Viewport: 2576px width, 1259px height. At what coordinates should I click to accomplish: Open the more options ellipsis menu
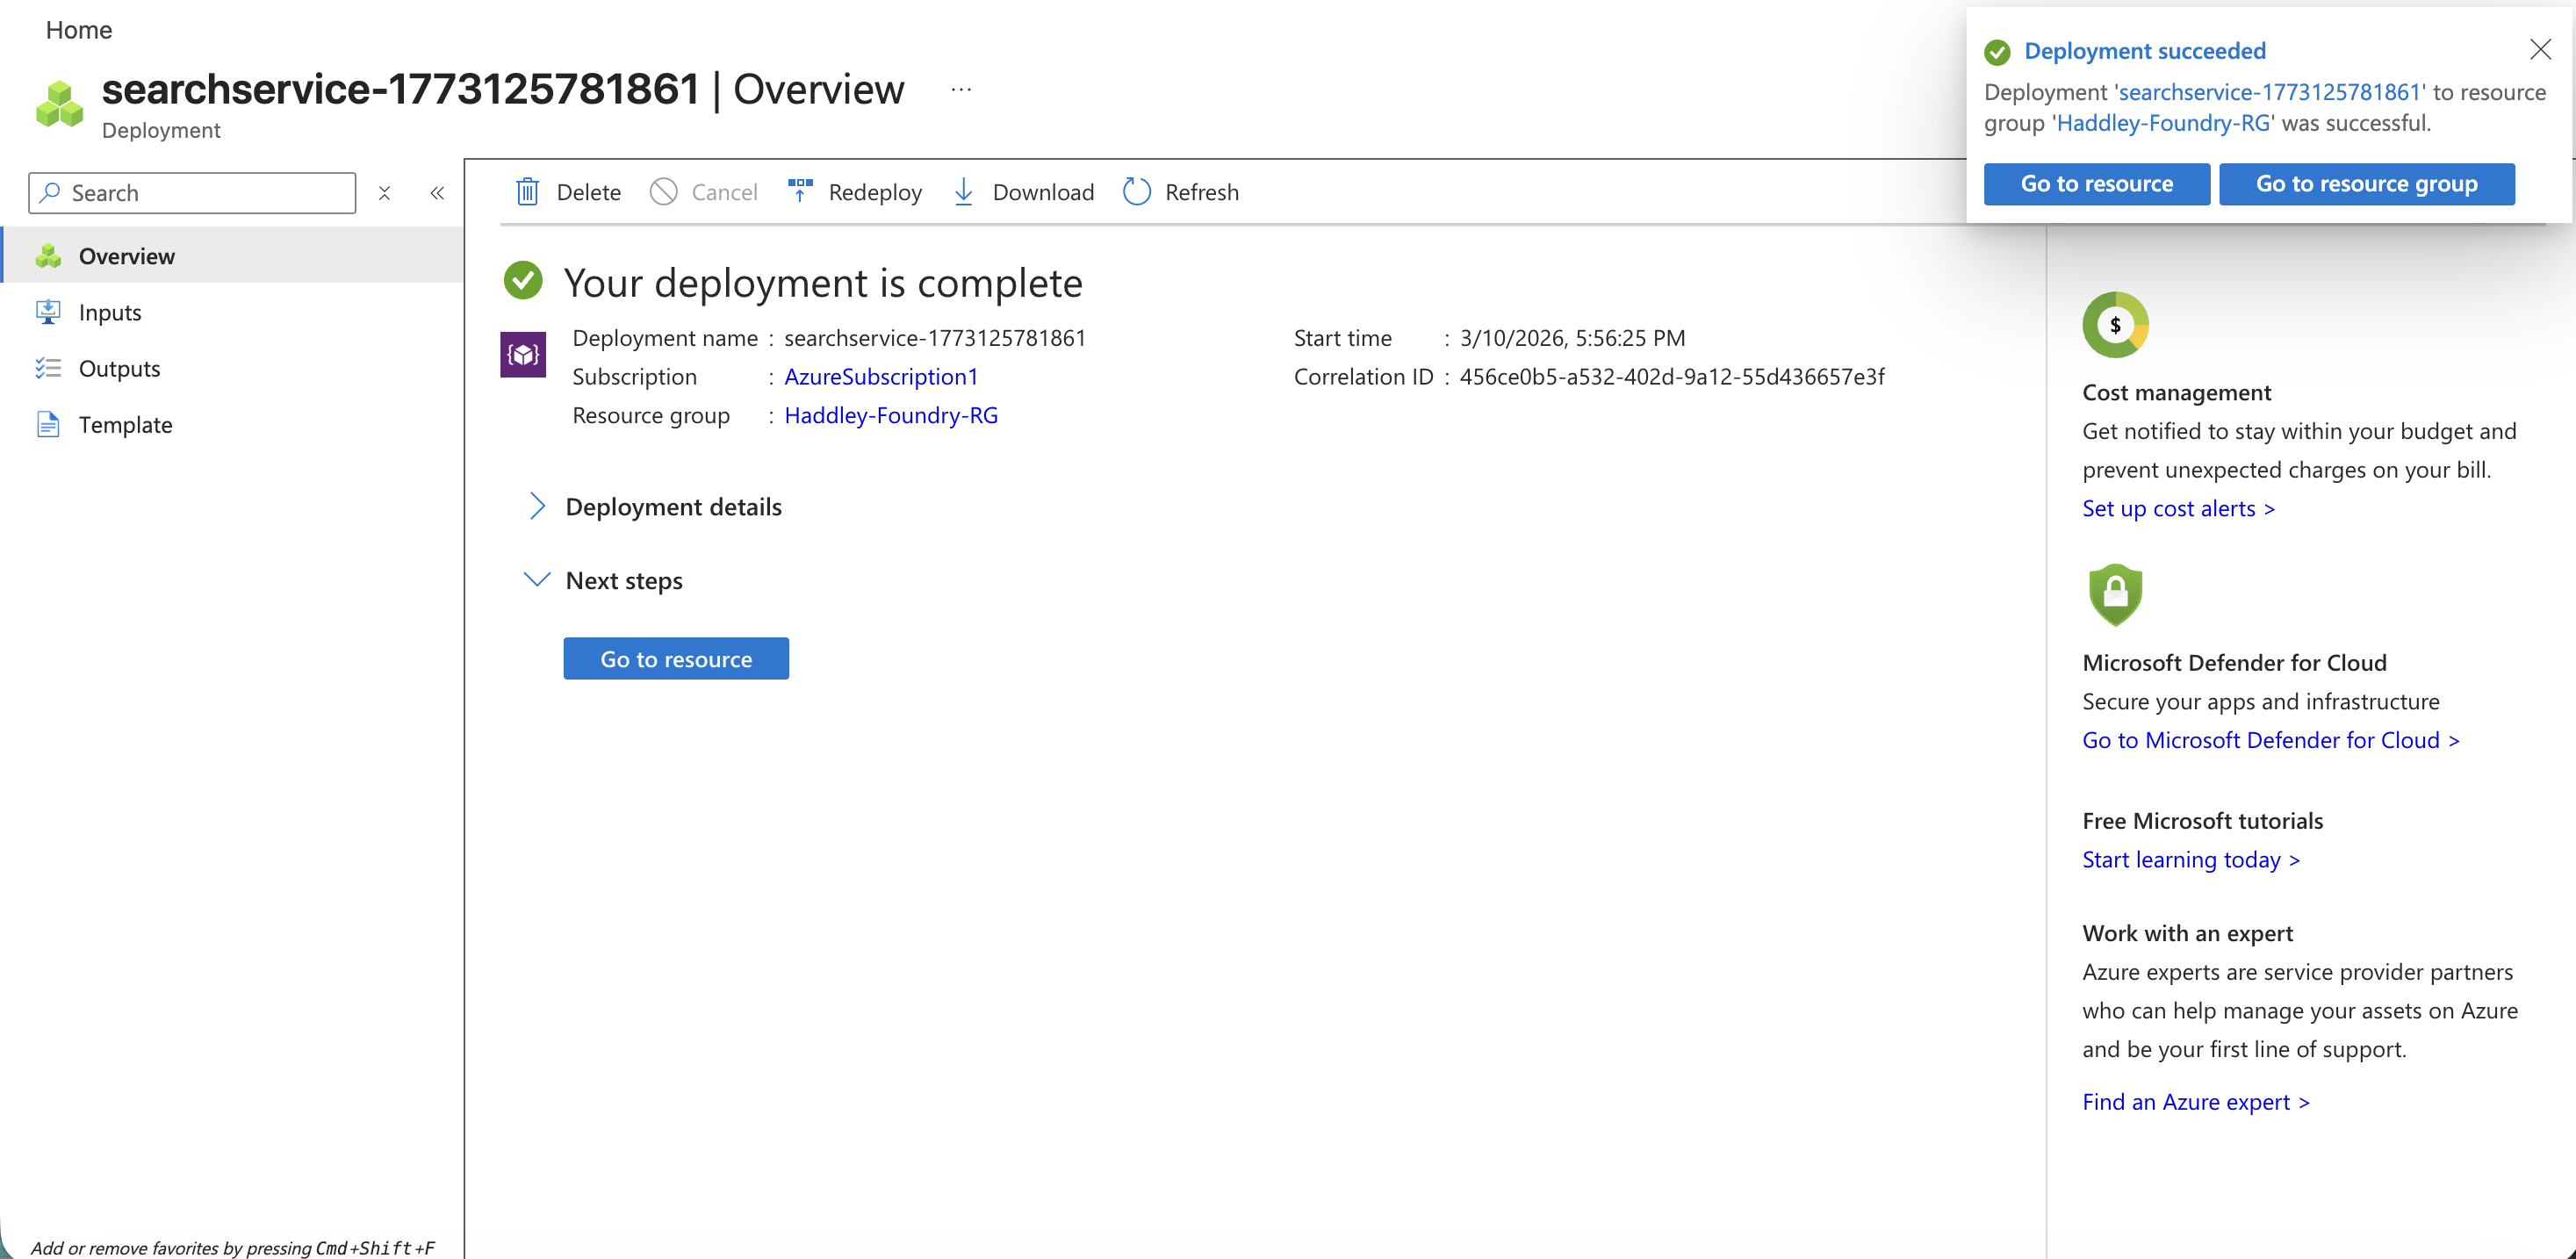961,89
